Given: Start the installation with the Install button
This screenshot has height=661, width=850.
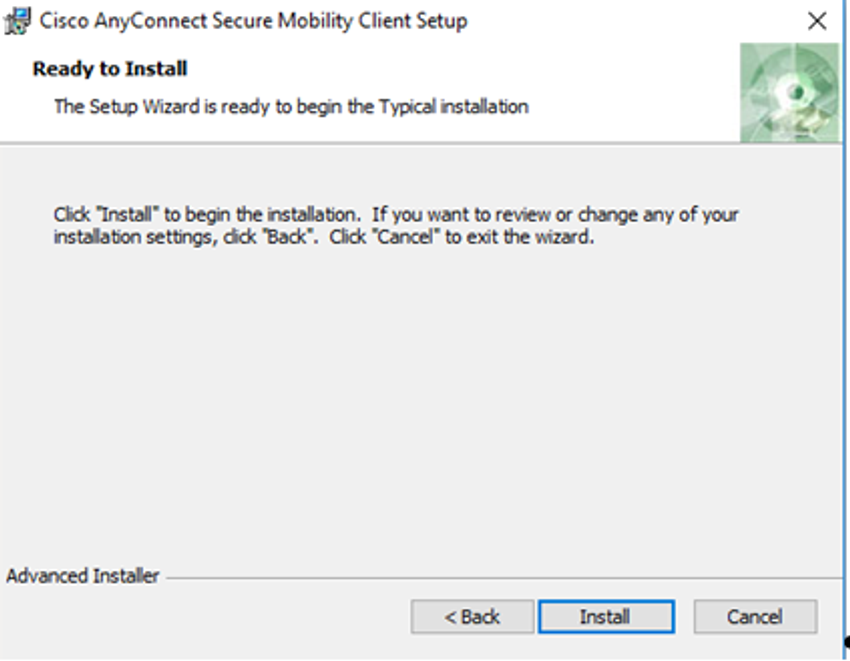Looking at the screenshot, I should point(606,617).
